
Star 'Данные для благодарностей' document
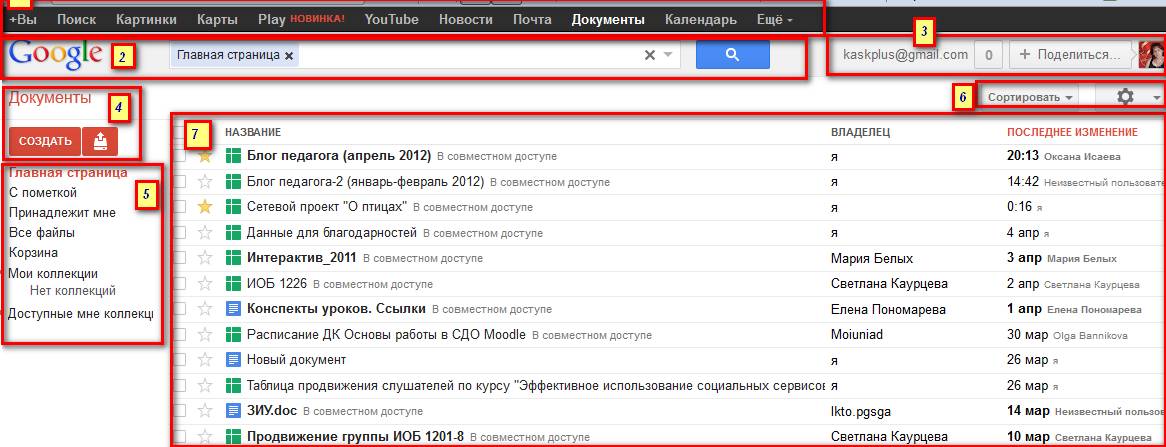pyautogui.click(x=205, y=233)
